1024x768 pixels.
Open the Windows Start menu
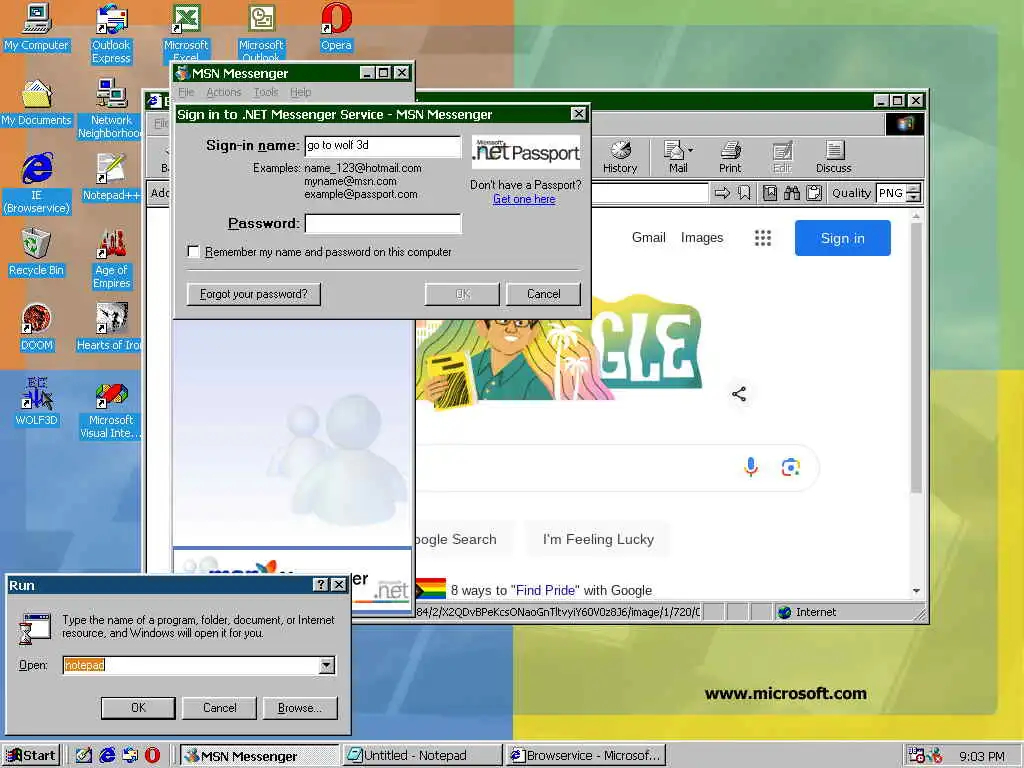click(31, 755)
